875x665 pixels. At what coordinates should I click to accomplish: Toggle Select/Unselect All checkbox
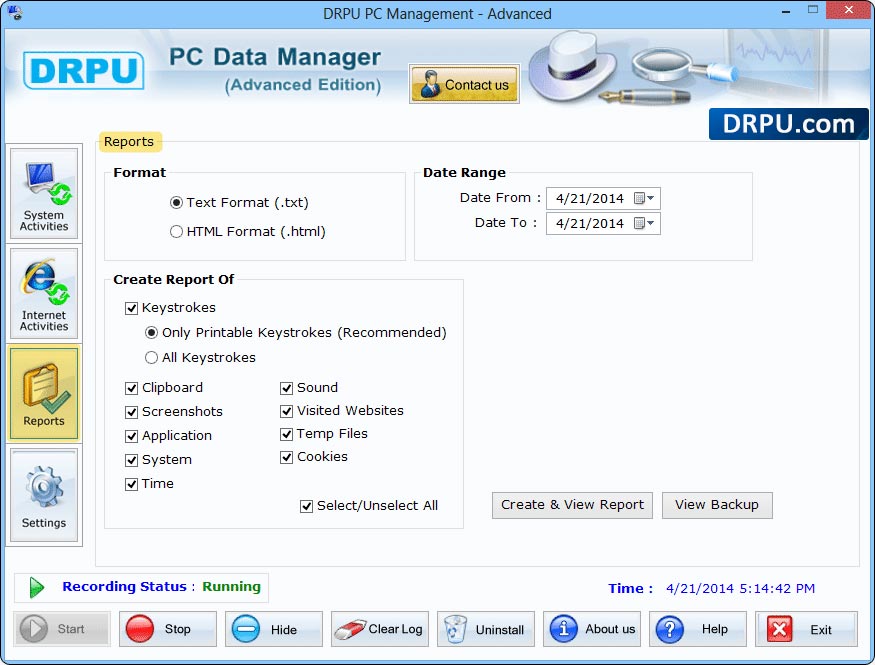pos(306,506)
